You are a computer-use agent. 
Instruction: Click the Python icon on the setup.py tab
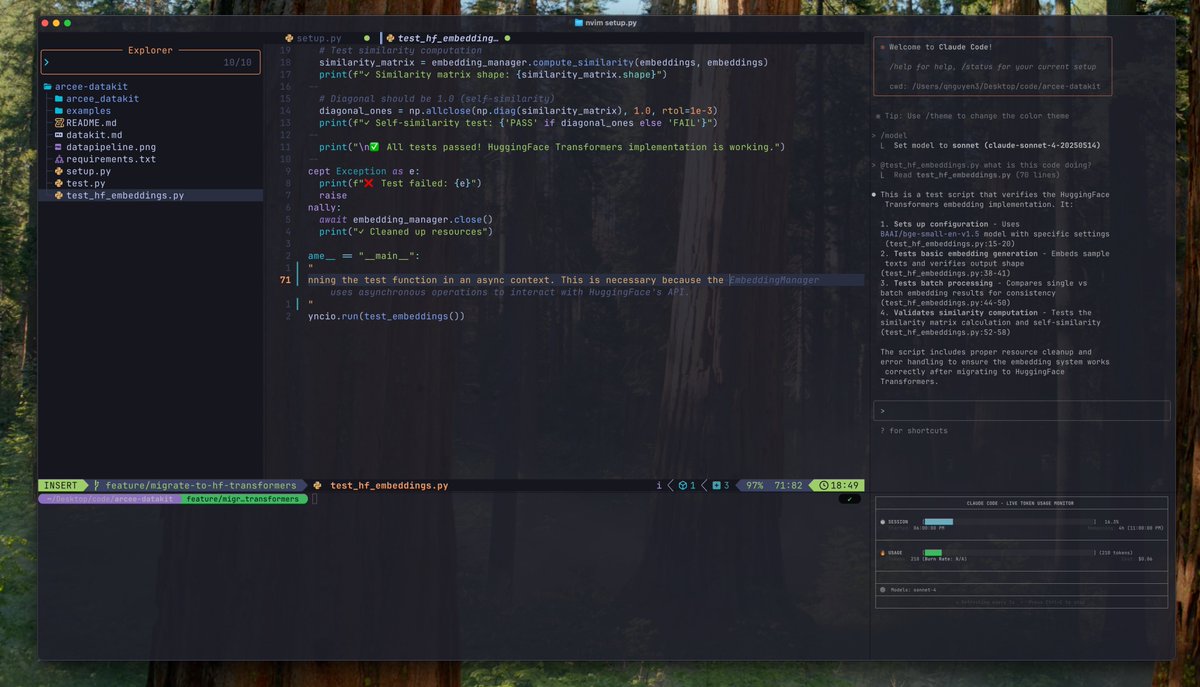click(289, 38)
